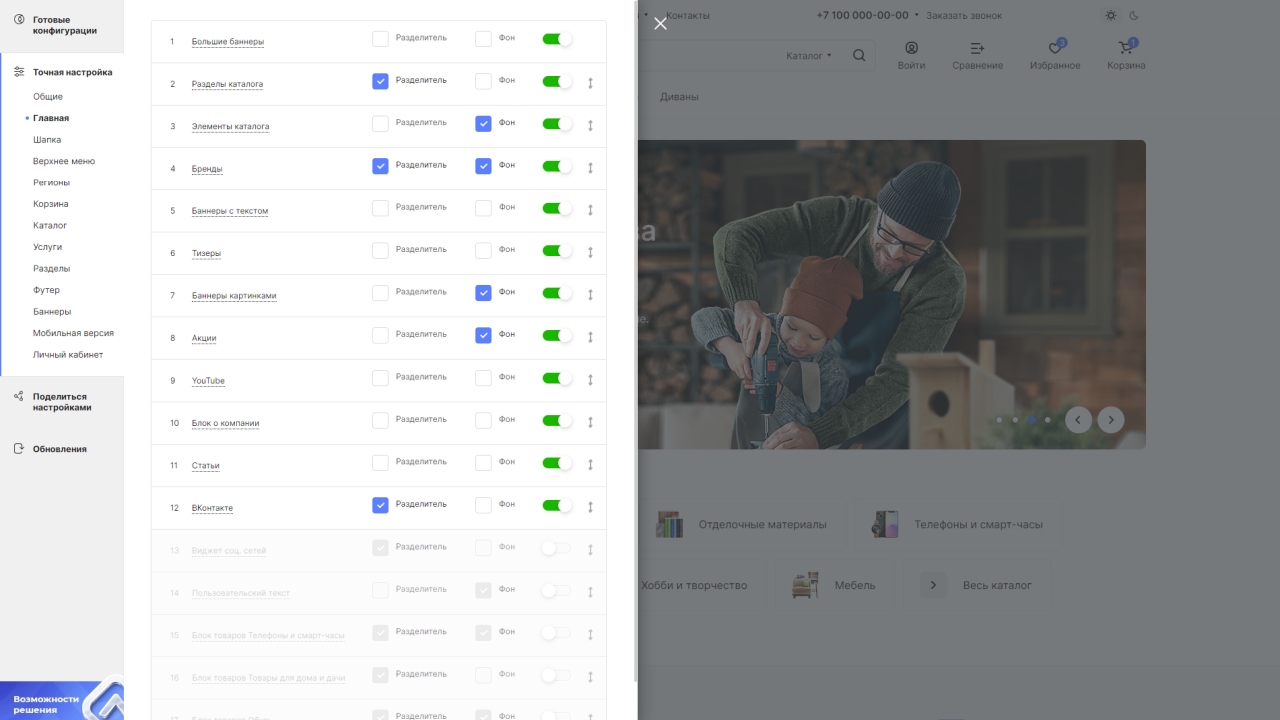The width and height of the screenshot is (1280, 720).
Task: Click the Поделиться настройками share icon
Action: (x=18, y=397)
